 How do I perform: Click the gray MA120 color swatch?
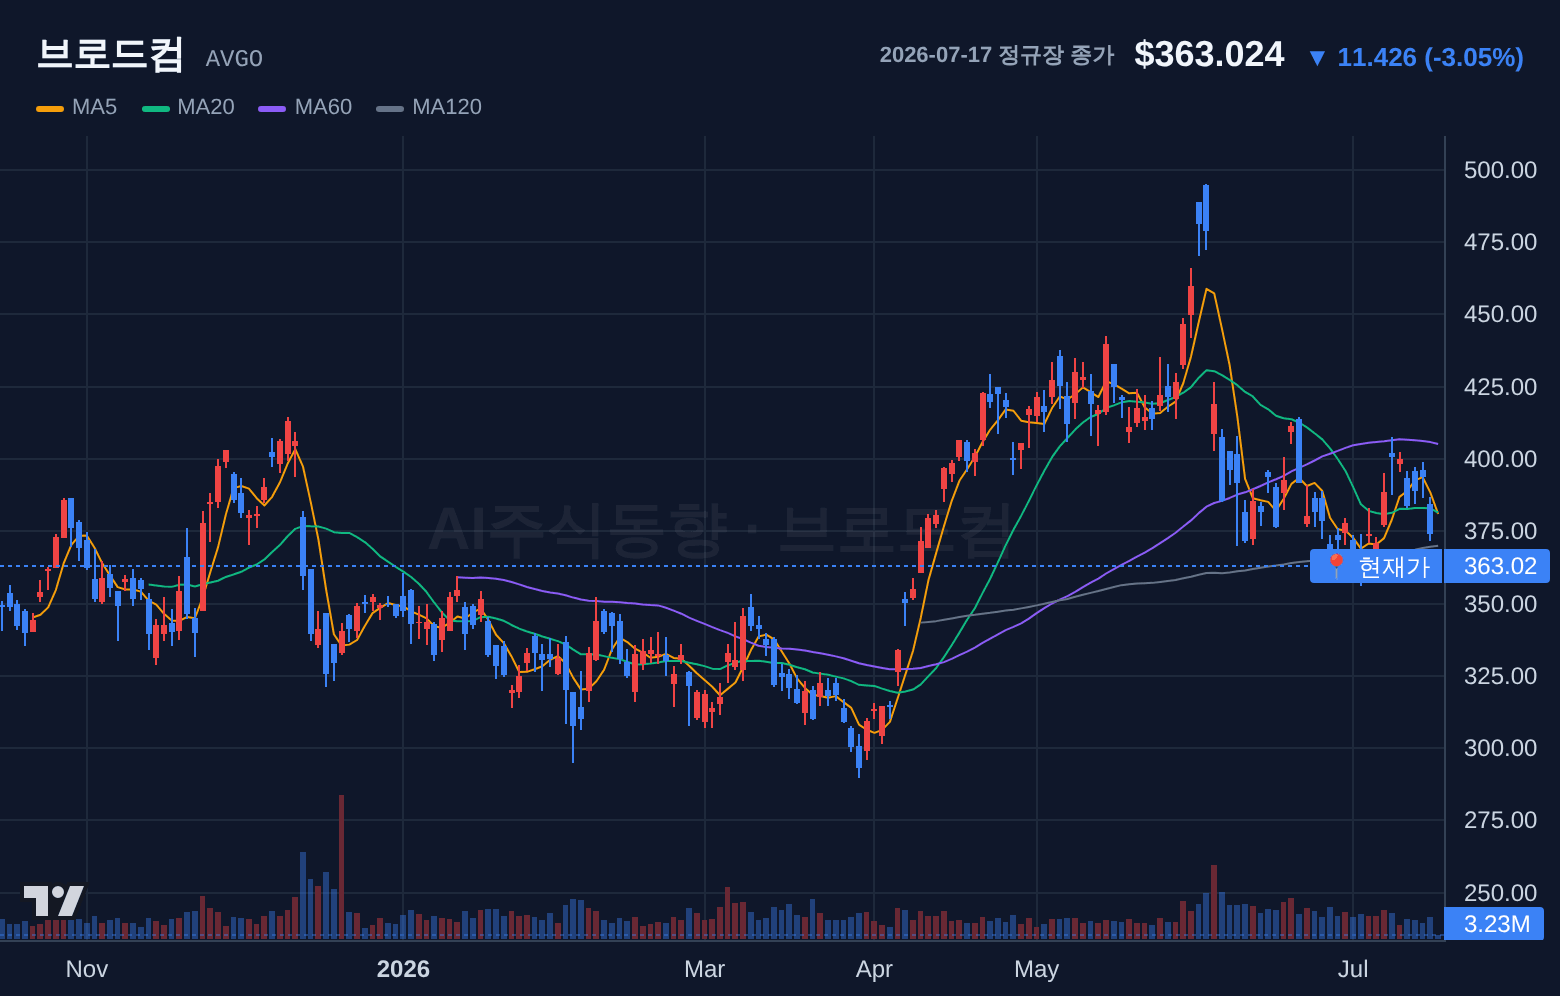click(390, 108)
